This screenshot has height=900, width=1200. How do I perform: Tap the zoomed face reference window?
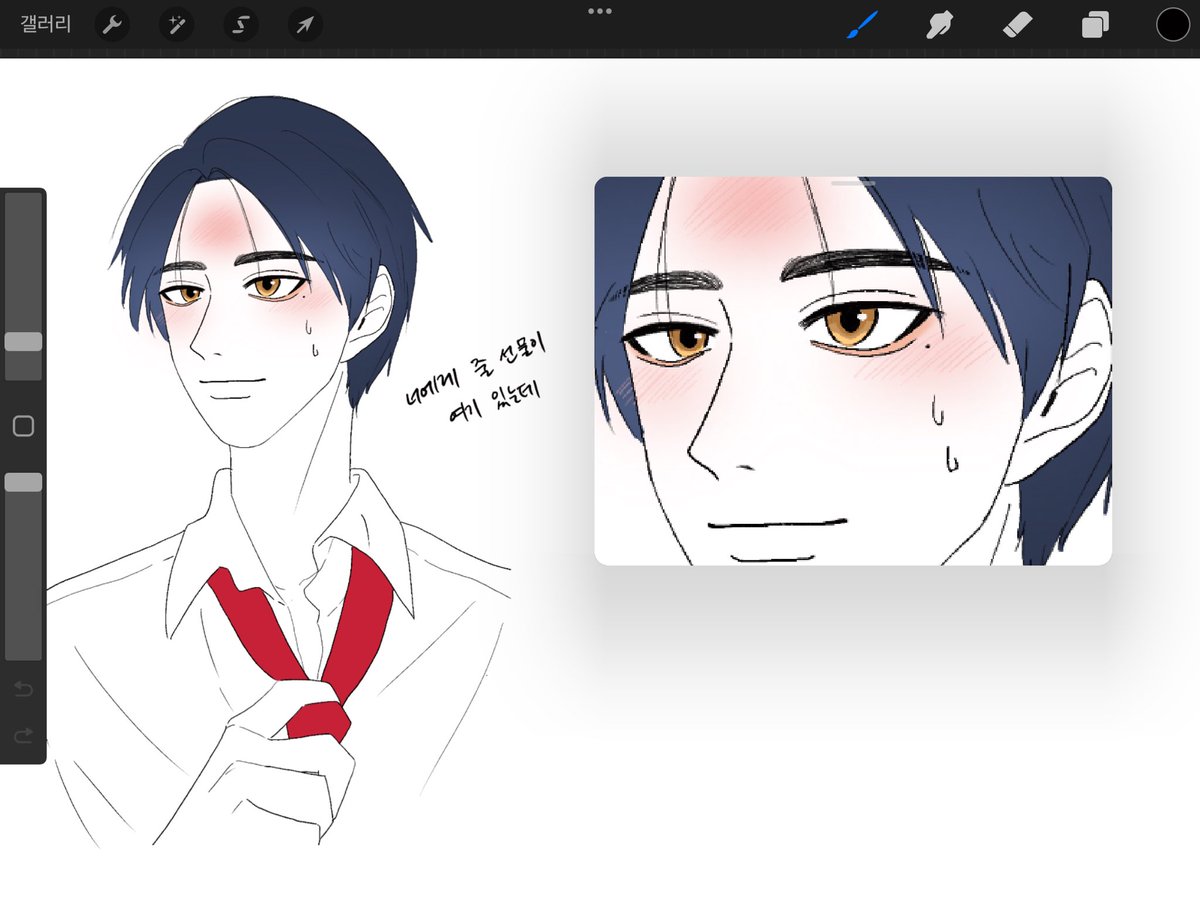point(853,371)
